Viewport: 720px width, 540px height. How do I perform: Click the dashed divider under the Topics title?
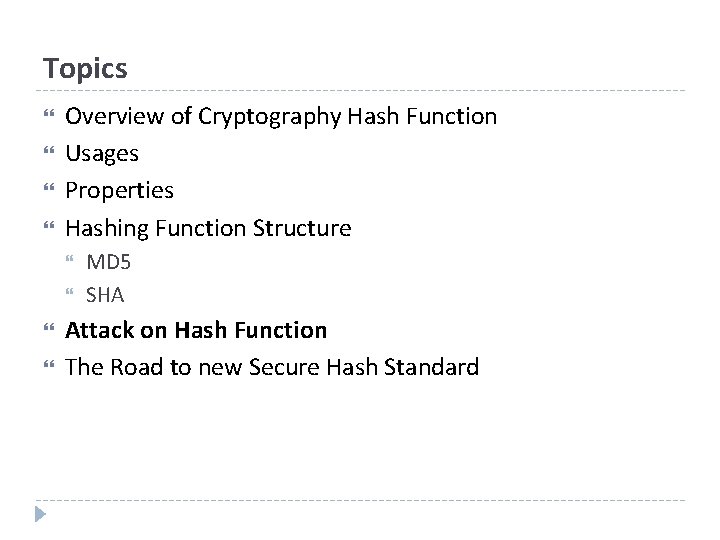360,90
